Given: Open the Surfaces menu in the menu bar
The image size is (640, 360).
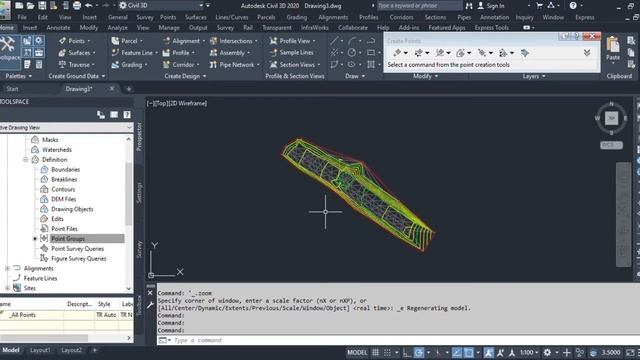Looking at the screenshot, I should coord(196,17).
